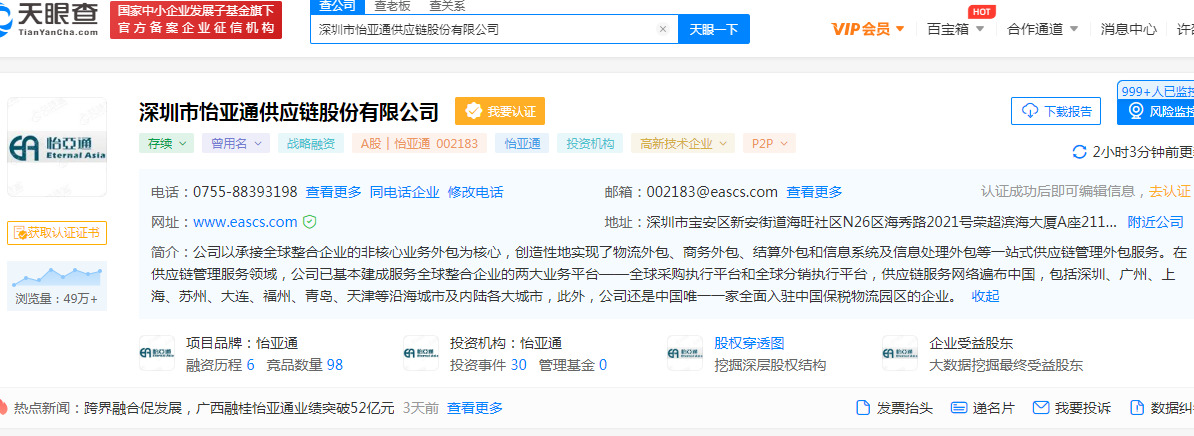Expand the 百宝箱 menu
Screen dimensions: 1194x436
pos(956,29)
